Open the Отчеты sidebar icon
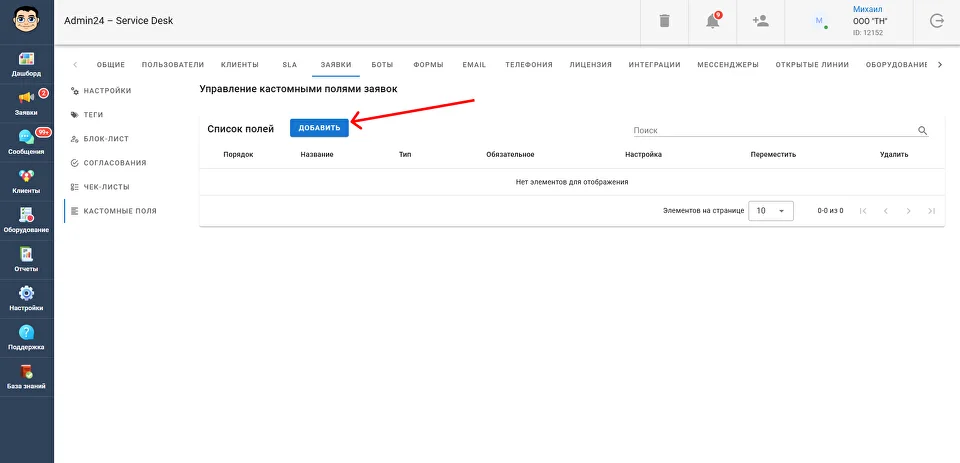 coord(26,254)
